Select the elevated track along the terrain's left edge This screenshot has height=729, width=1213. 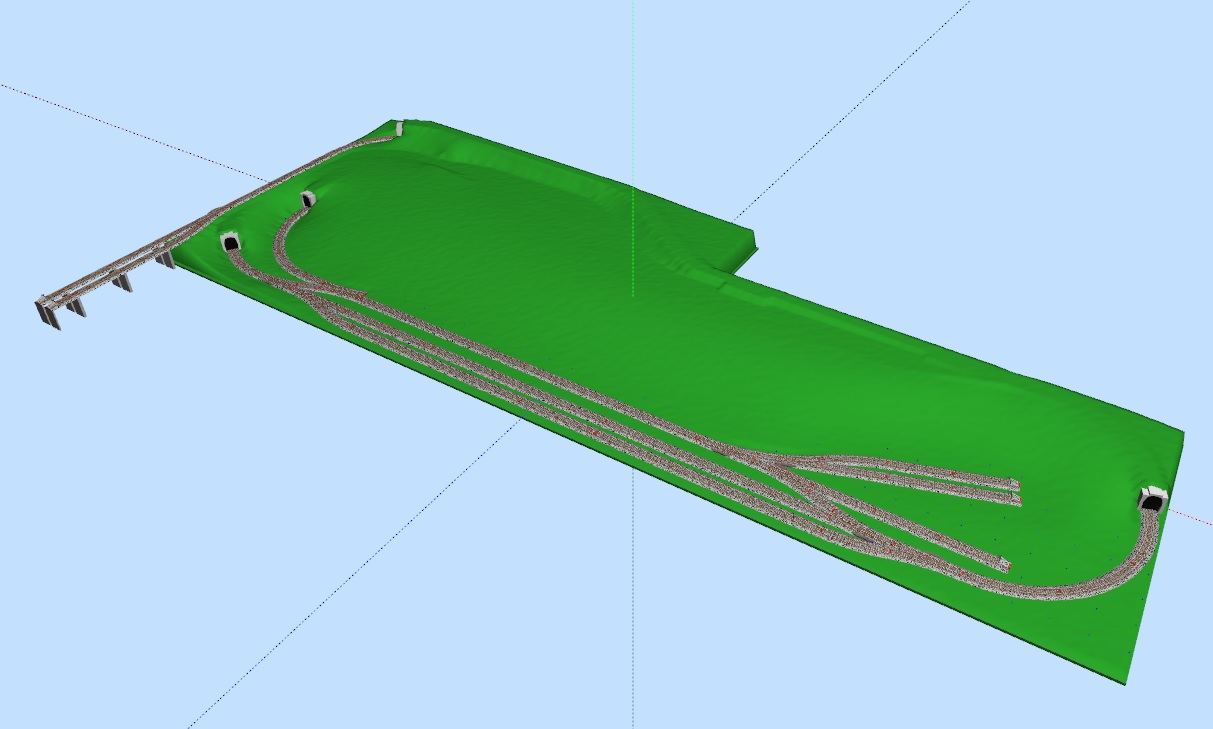click(300, 168)
